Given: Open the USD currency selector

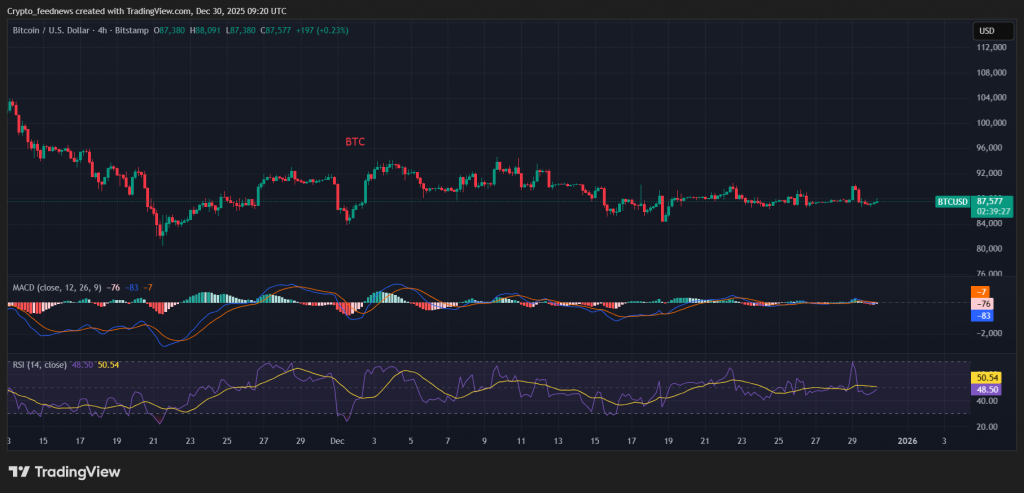Looking at the screenshot, I should tap(986, 31).
